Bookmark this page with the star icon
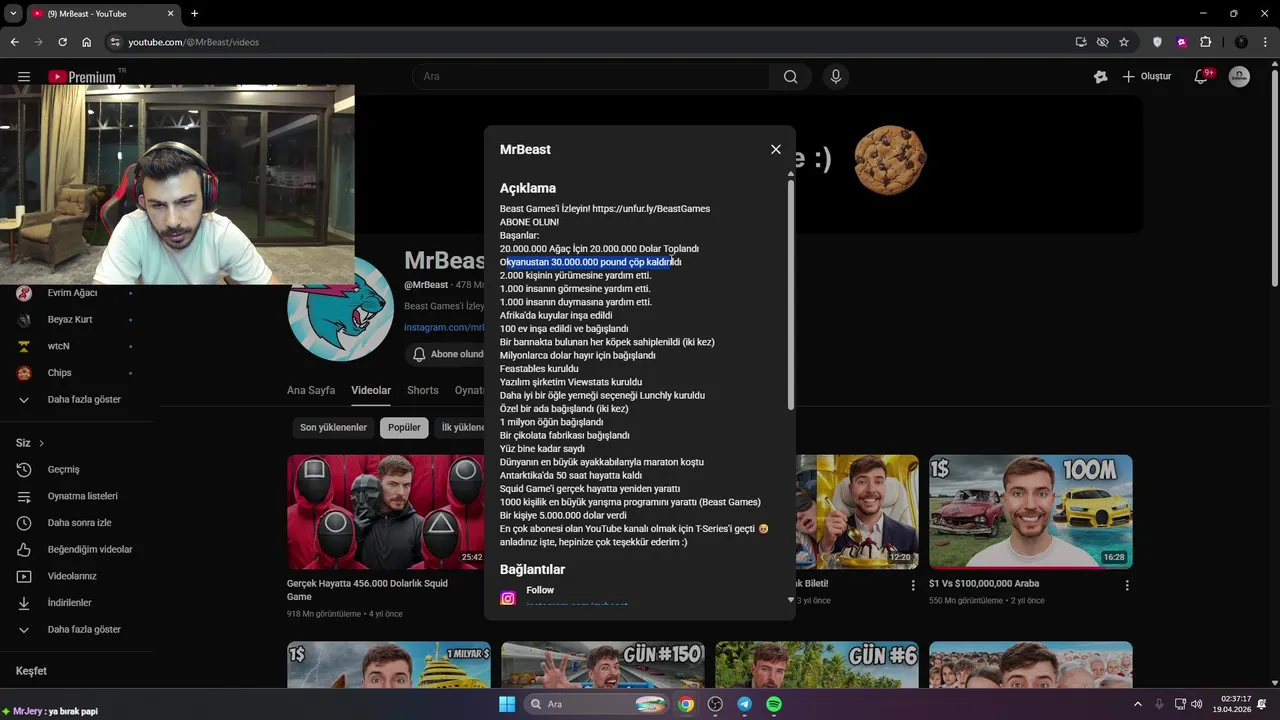The height and width of the screenshot is (720, 1280). point(1124,42)
